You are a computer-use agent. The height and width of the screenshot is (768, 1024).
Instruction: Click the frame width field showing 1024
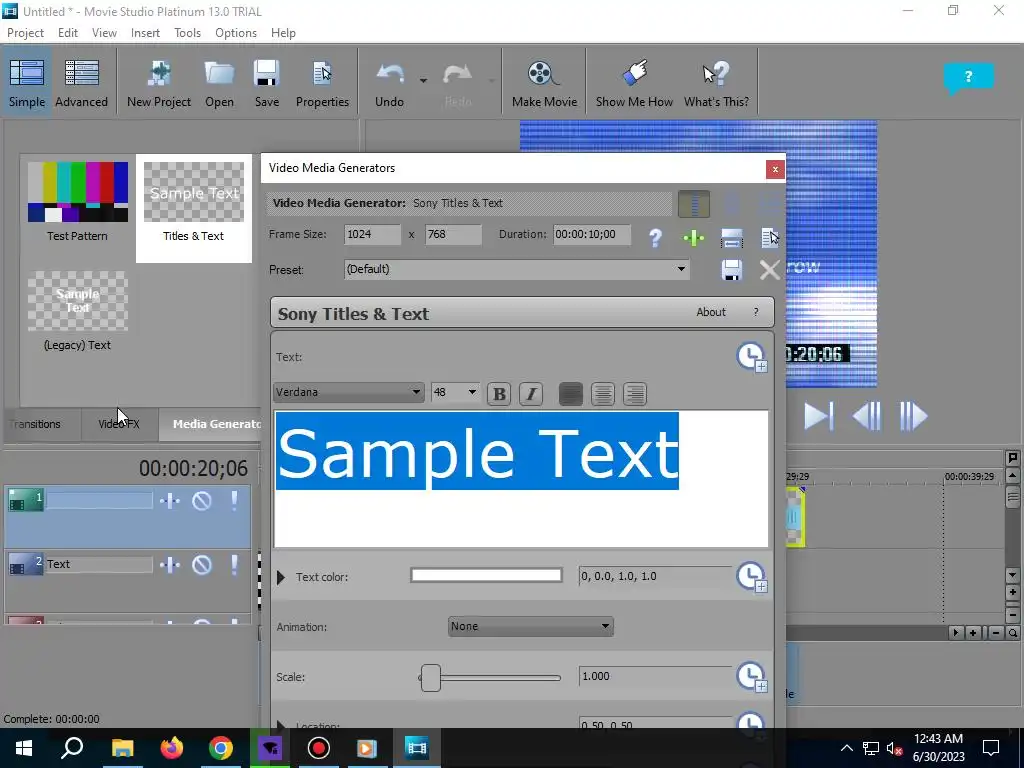coord(372,234)
